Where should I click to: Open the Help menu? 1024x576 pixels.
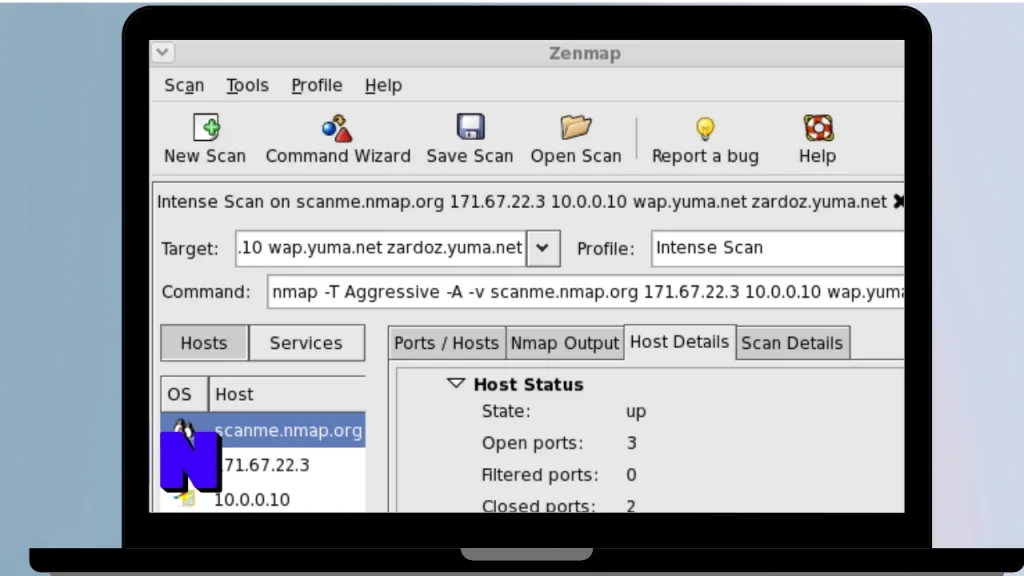383,86
